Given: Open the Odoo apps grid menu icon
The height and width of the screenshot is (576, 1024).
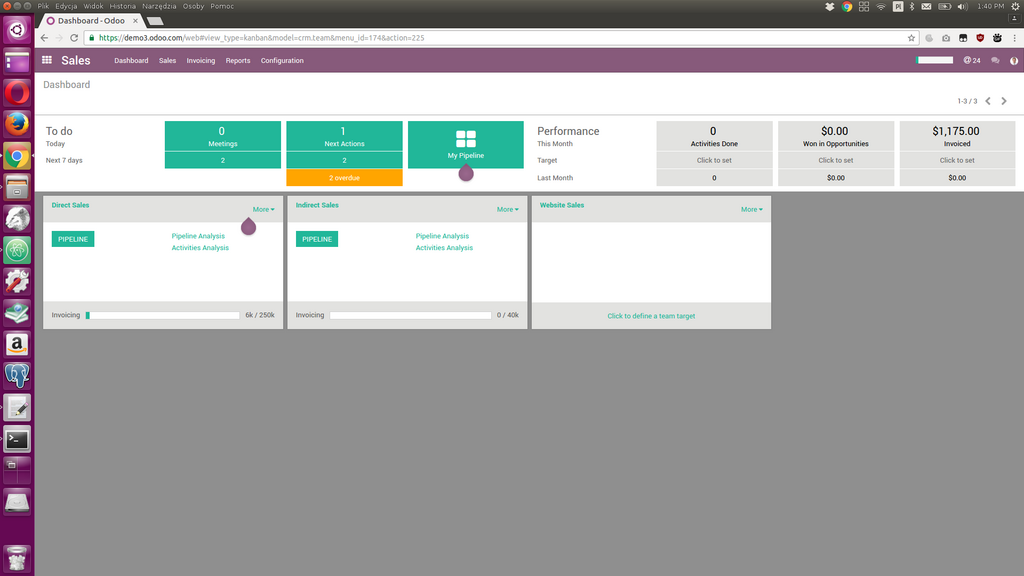Looking at the screenshot, I should [47, 60].
